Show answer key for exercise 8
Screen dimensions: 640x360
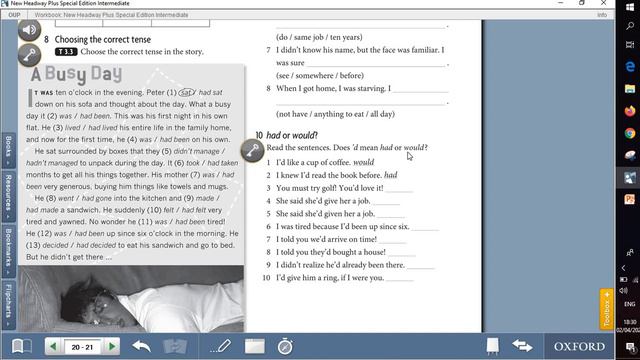[29, 55]
